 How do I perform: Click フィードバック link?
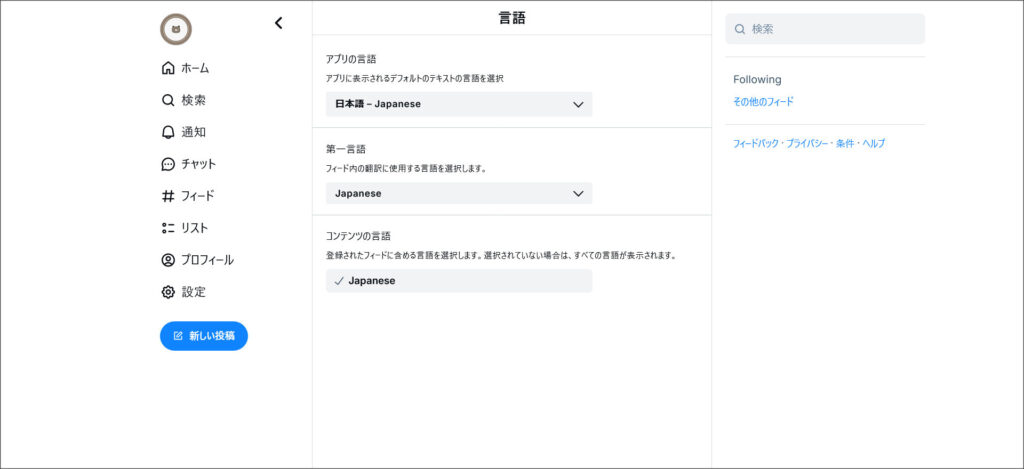point(756,144)
